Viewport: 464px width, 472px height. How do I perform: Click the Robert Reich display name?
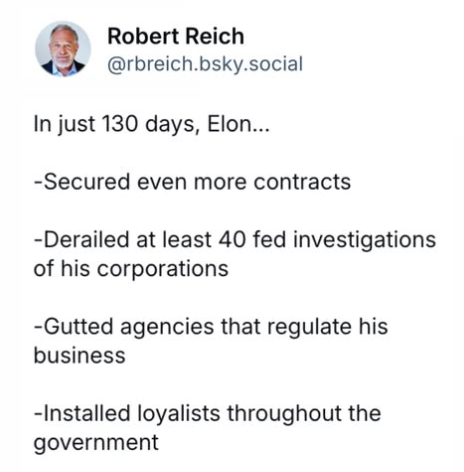coord(176,36)
